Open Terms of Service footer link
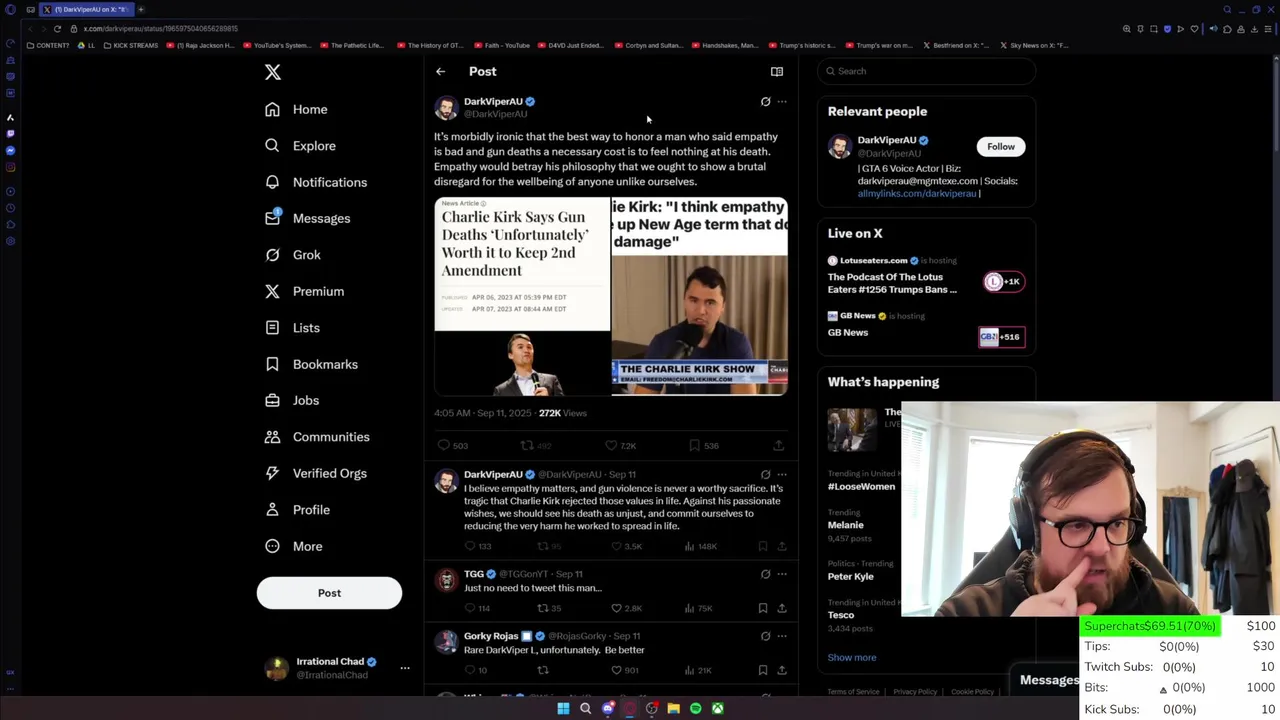Image resolution: width=1280 pixels, height=720 pixels. click(853, 692)
